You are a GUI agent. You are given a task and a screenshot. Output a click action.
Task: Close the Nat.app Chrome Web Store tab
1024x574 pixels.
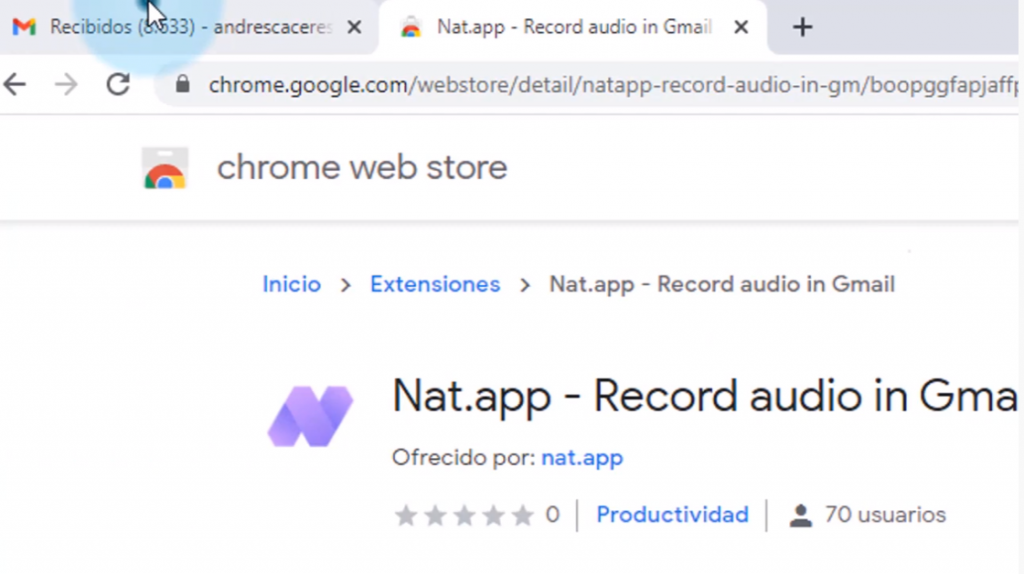click(x=741, y=27)
